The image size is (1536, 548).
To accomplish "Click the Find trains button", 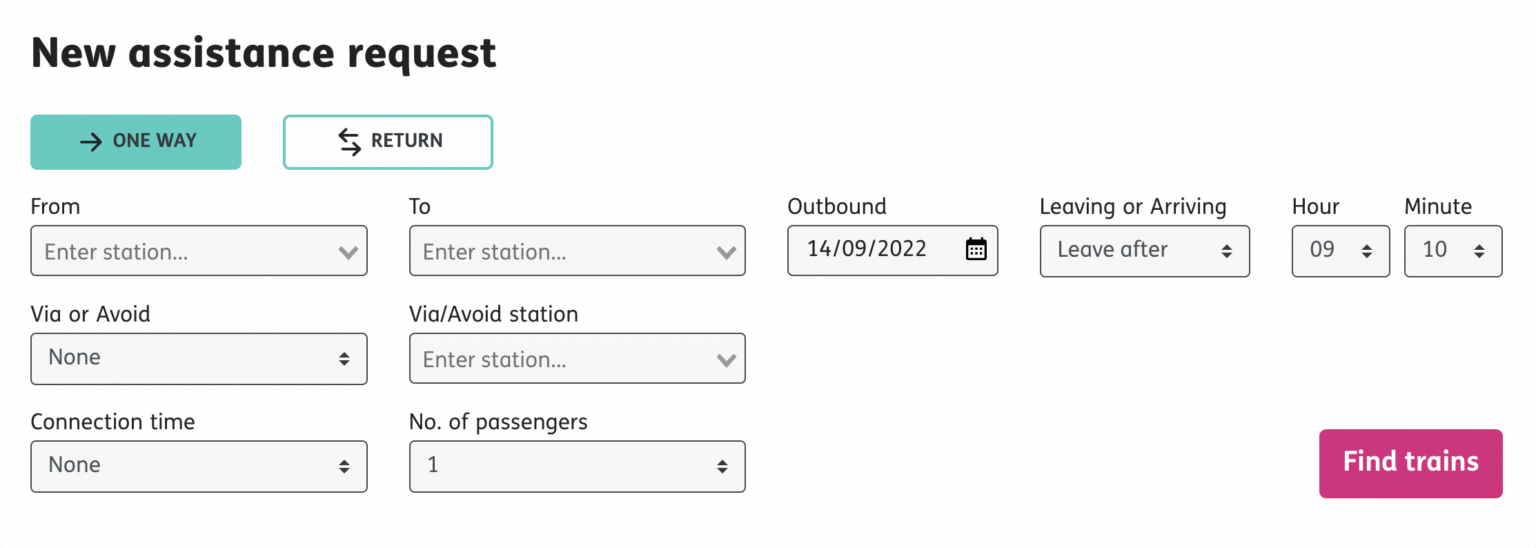I will pos(1411,463).
